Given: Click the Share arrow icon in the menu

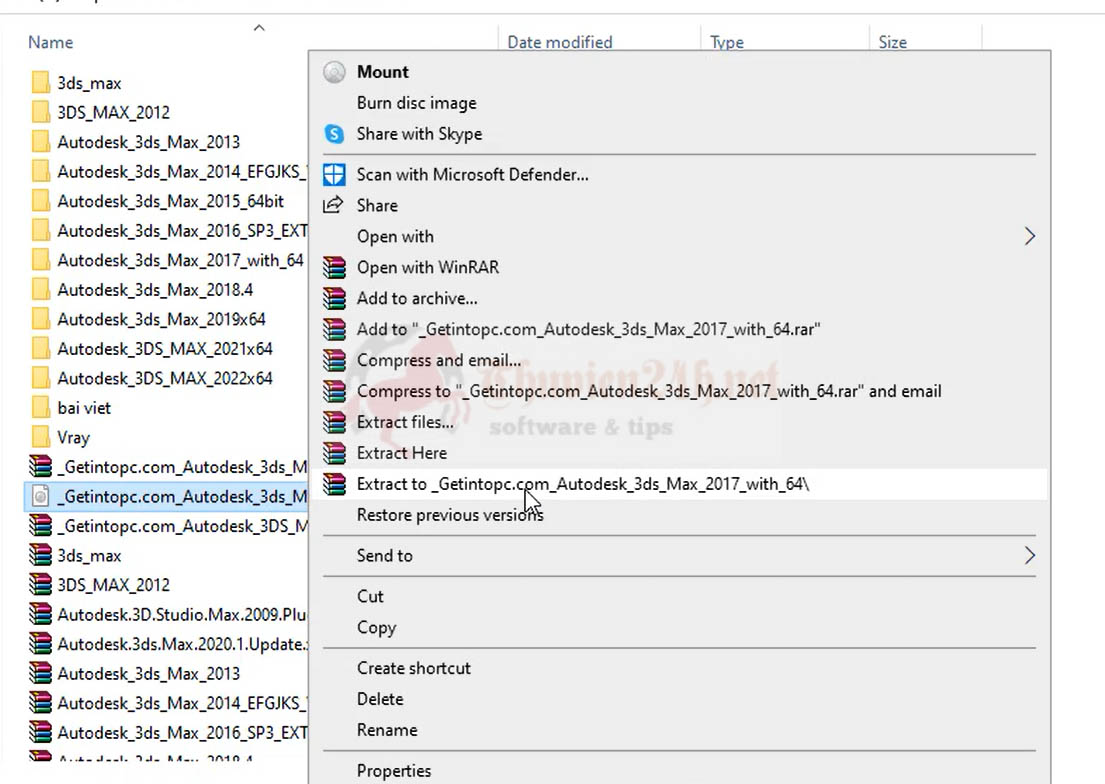Looking at the screenshot, I should point(334,205).
